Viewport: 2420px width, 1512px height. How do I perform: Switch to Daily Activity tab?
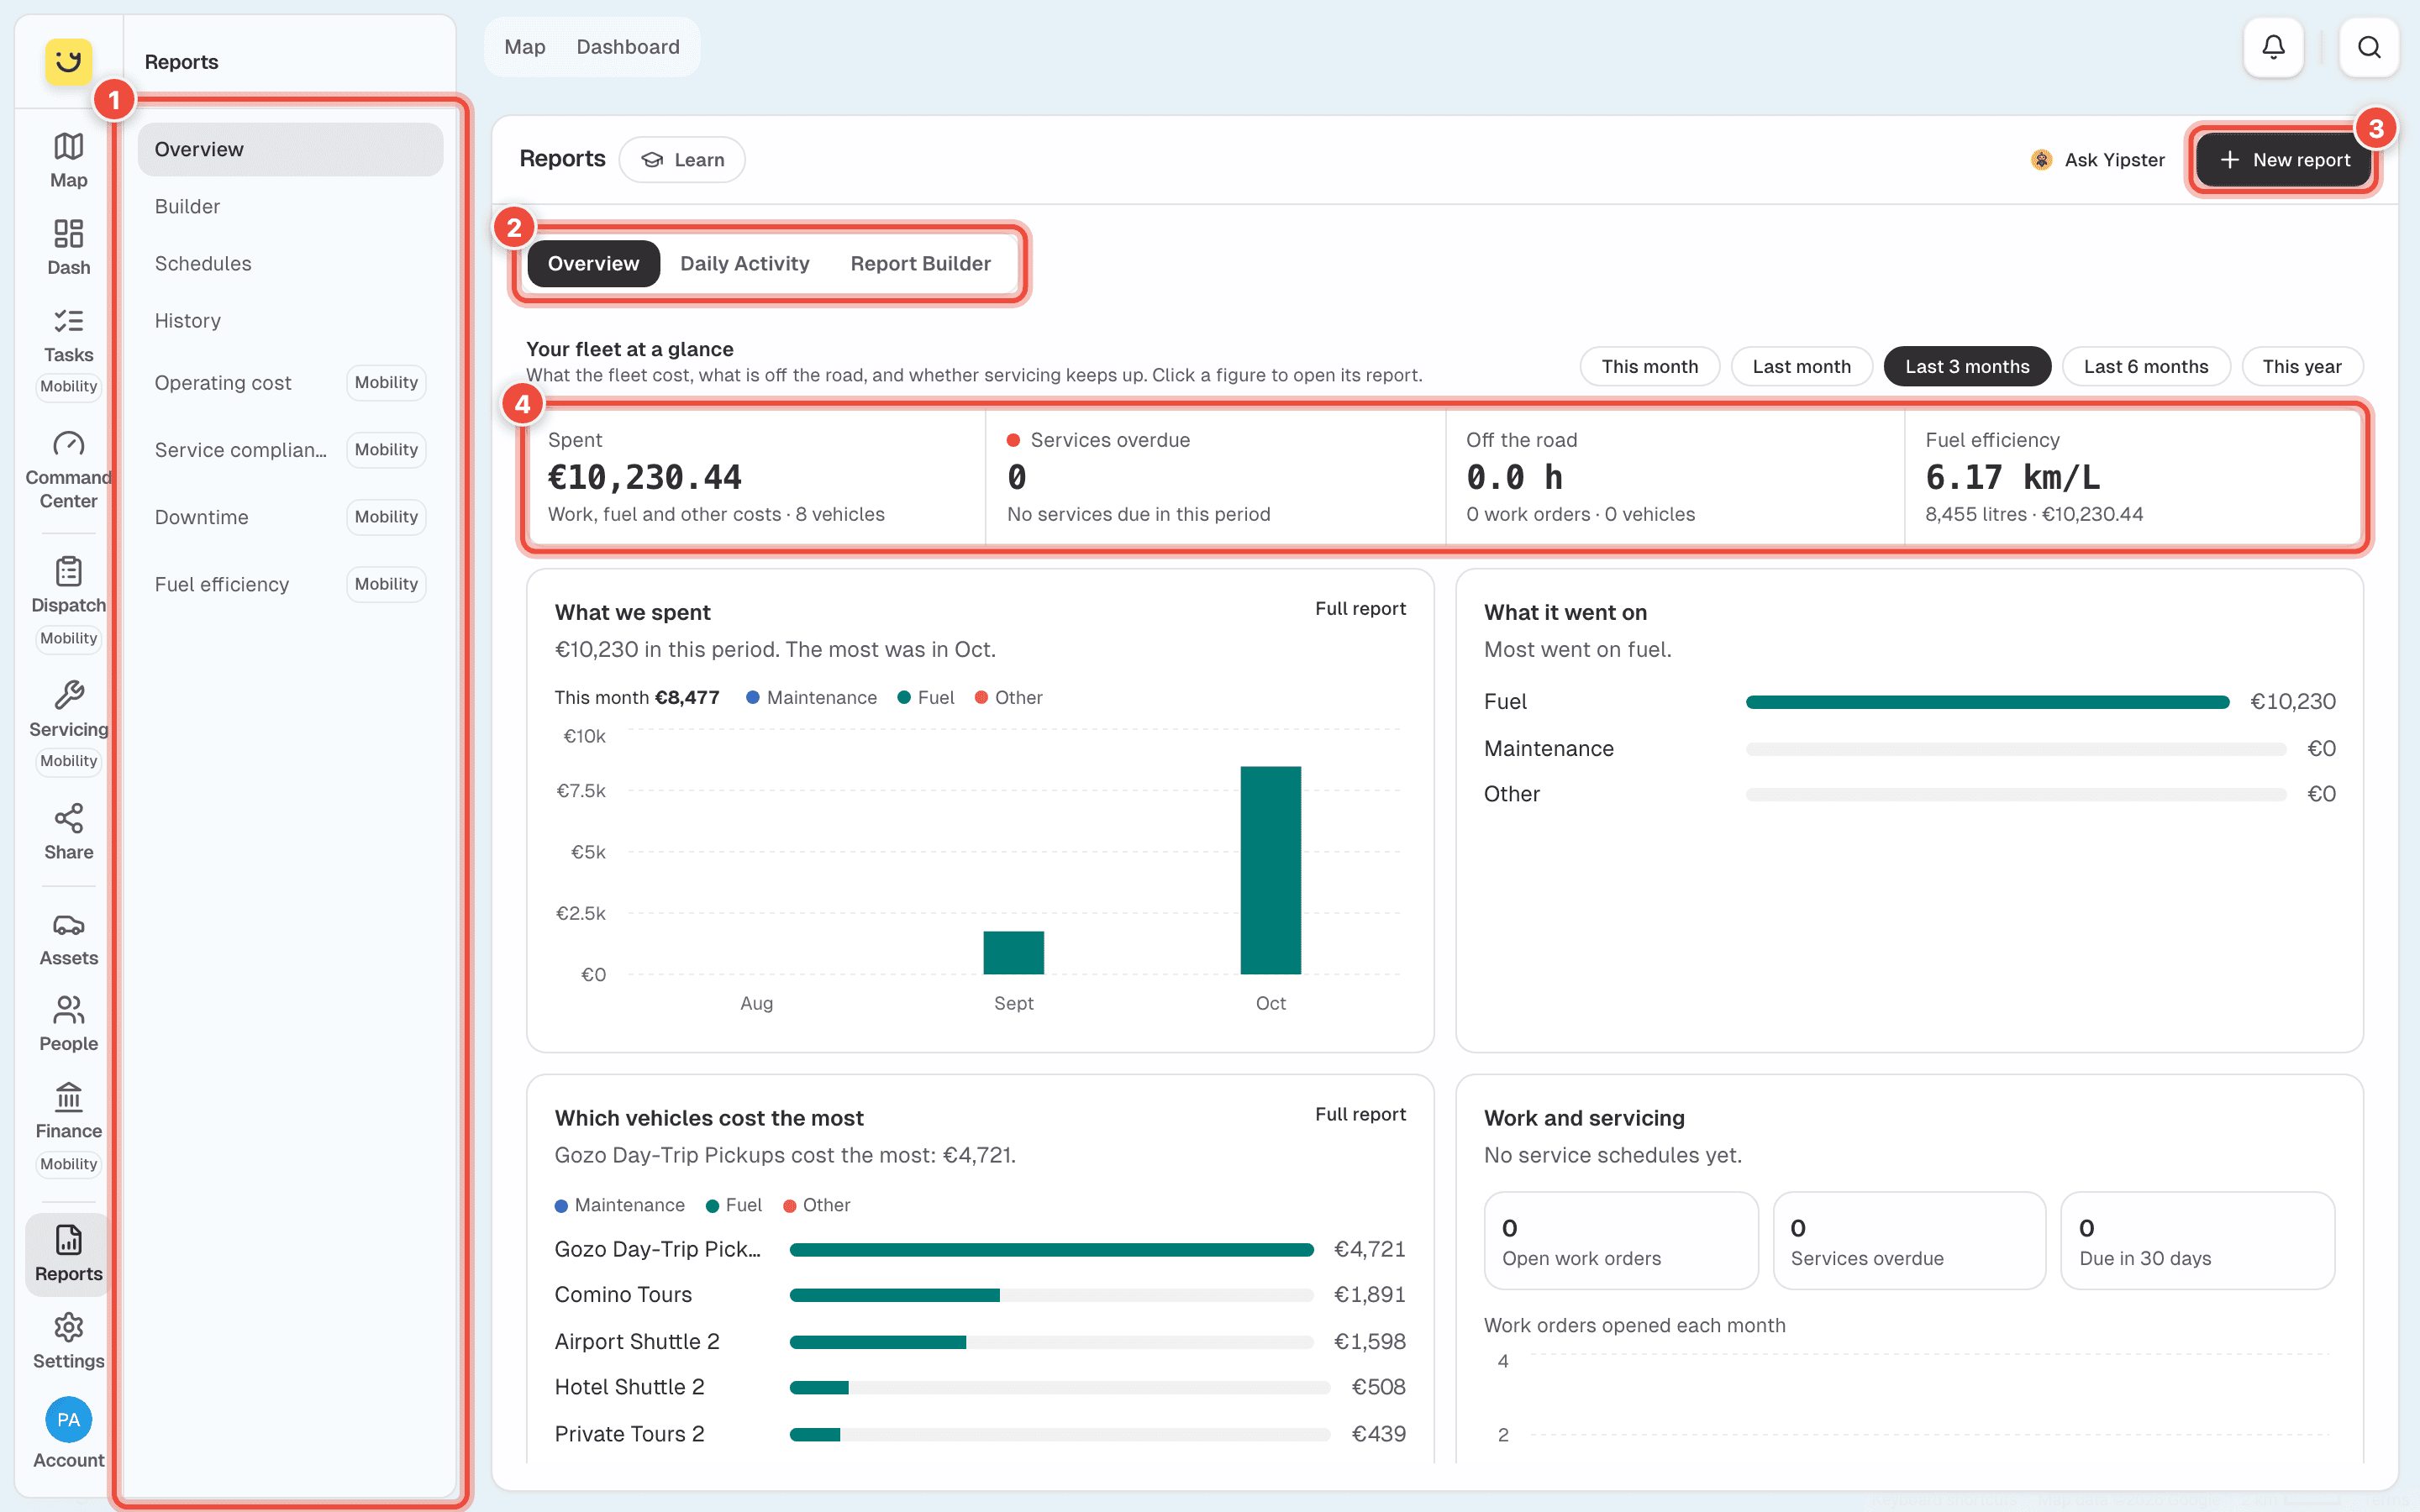744,263
